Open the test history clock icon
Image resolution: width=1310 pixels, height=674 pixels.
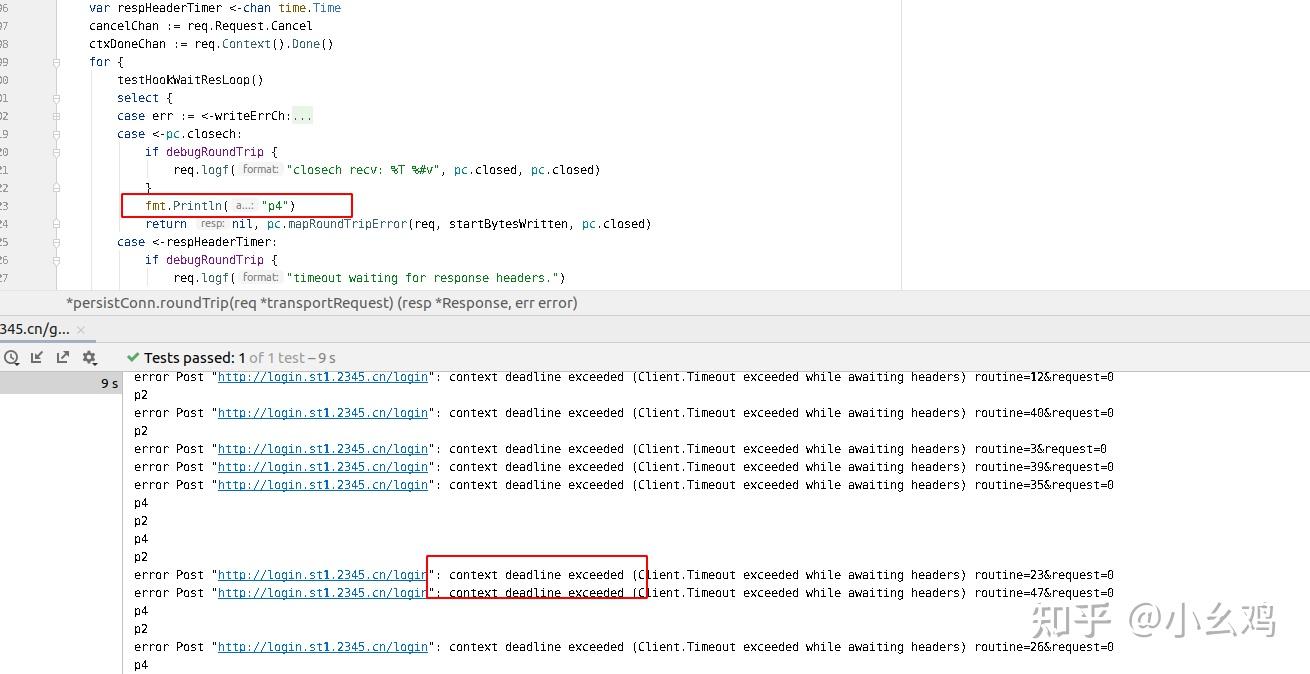click(x=10, y=357)
